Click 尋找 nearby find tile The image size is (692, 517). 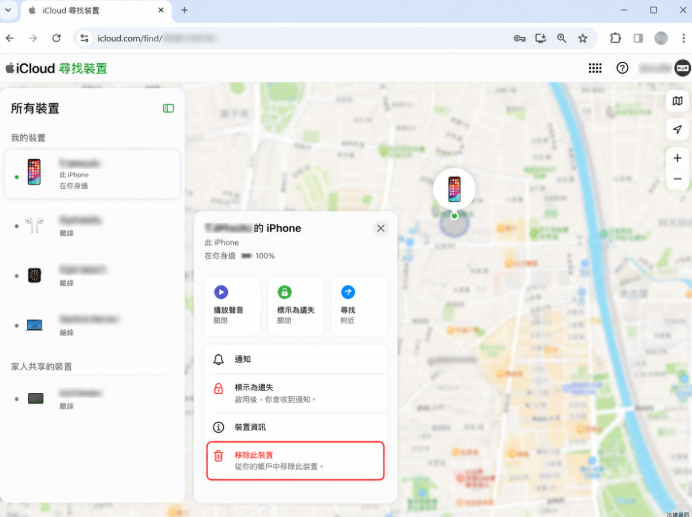359,306
